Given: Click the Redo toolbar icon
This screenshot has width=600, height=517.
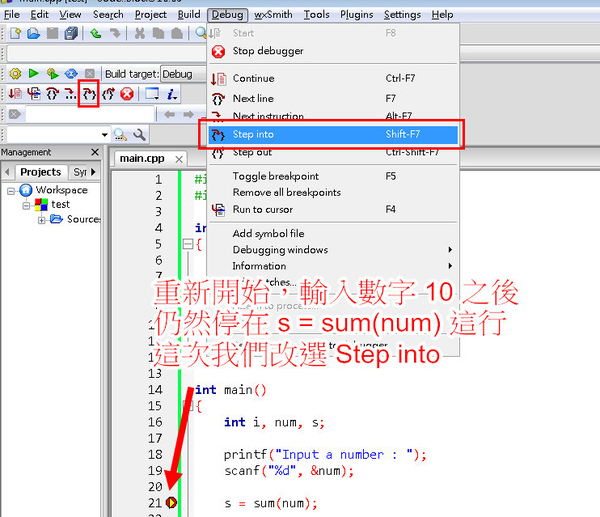Looking at the screenshot, I should (114, 34).
